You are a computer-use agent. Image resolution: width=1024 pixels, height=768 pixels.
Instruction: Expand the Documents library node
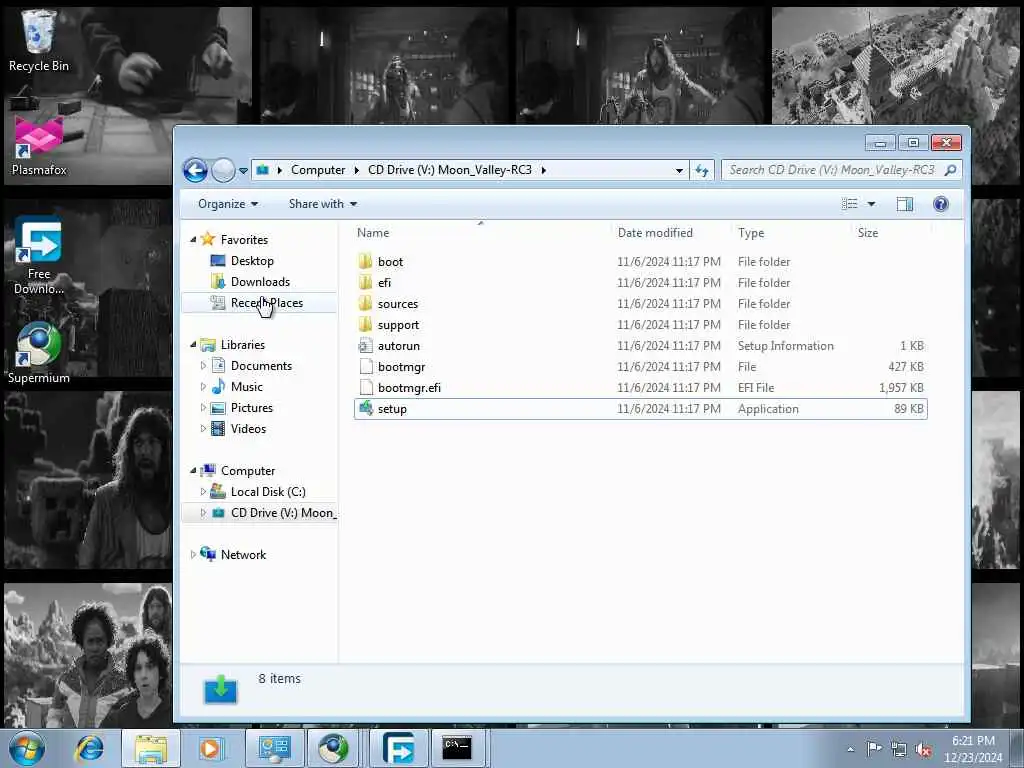[203, 366]
